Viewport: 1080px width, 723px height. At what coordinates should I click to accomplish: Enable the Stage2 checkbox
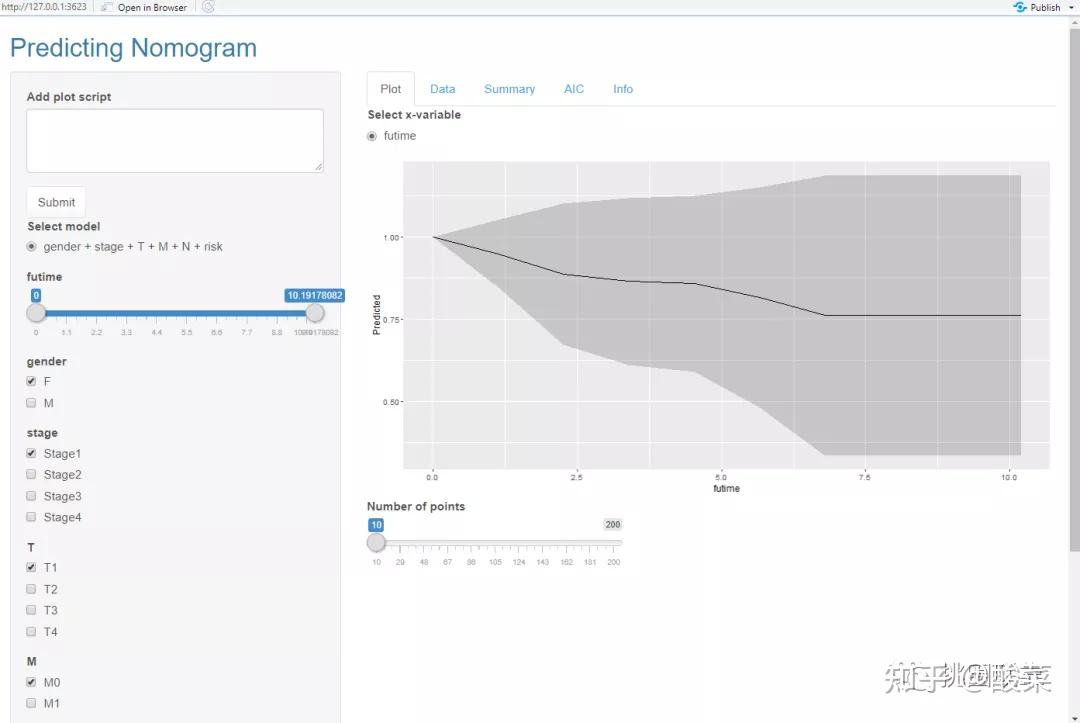pos(32,475)
